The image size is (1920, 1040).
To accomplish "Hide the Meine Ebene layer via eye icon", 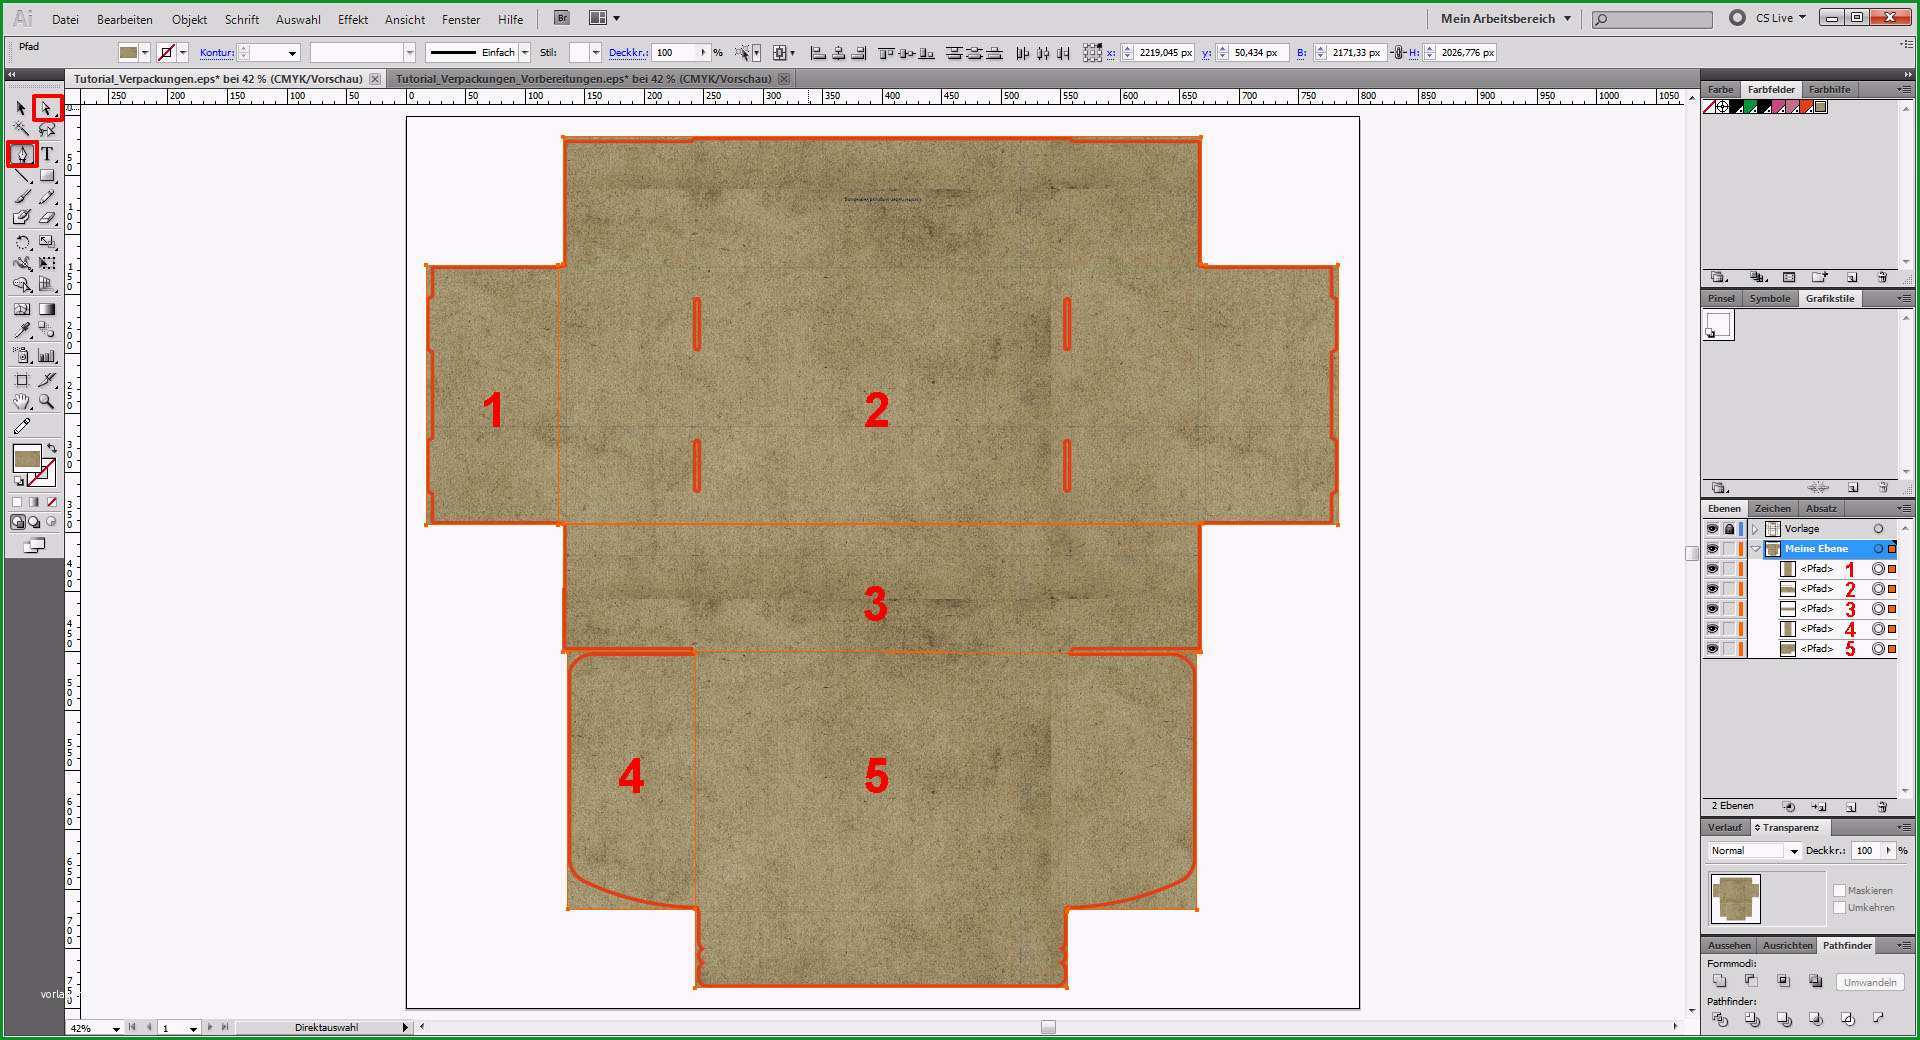I will 1712,549.
